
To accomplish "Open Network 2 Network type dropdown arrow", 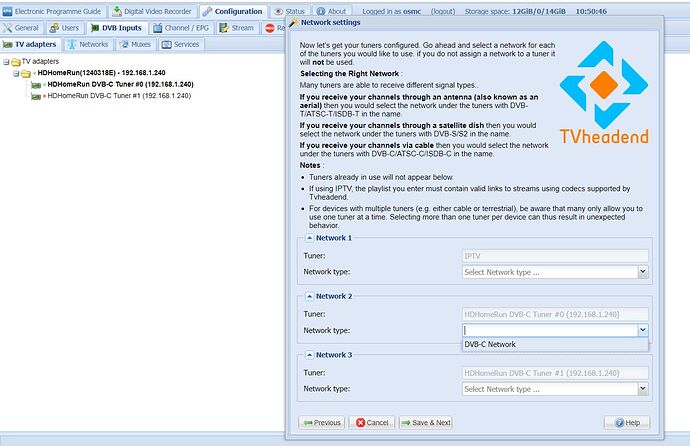I will (x=643, y=330).
